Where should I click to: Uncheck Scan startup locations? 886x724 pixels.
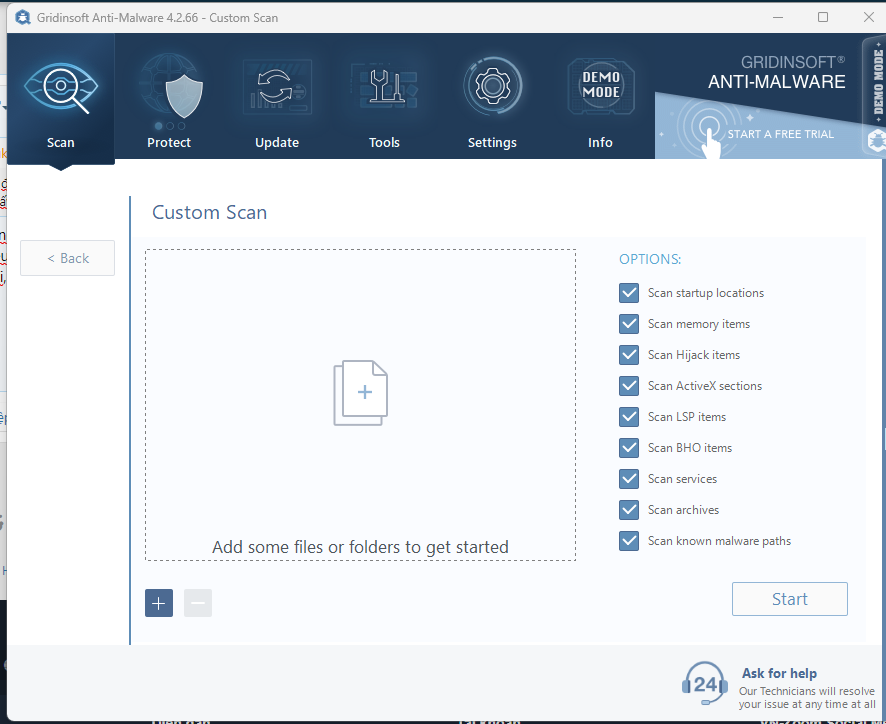pyautogui.click(x=629, y=293)
